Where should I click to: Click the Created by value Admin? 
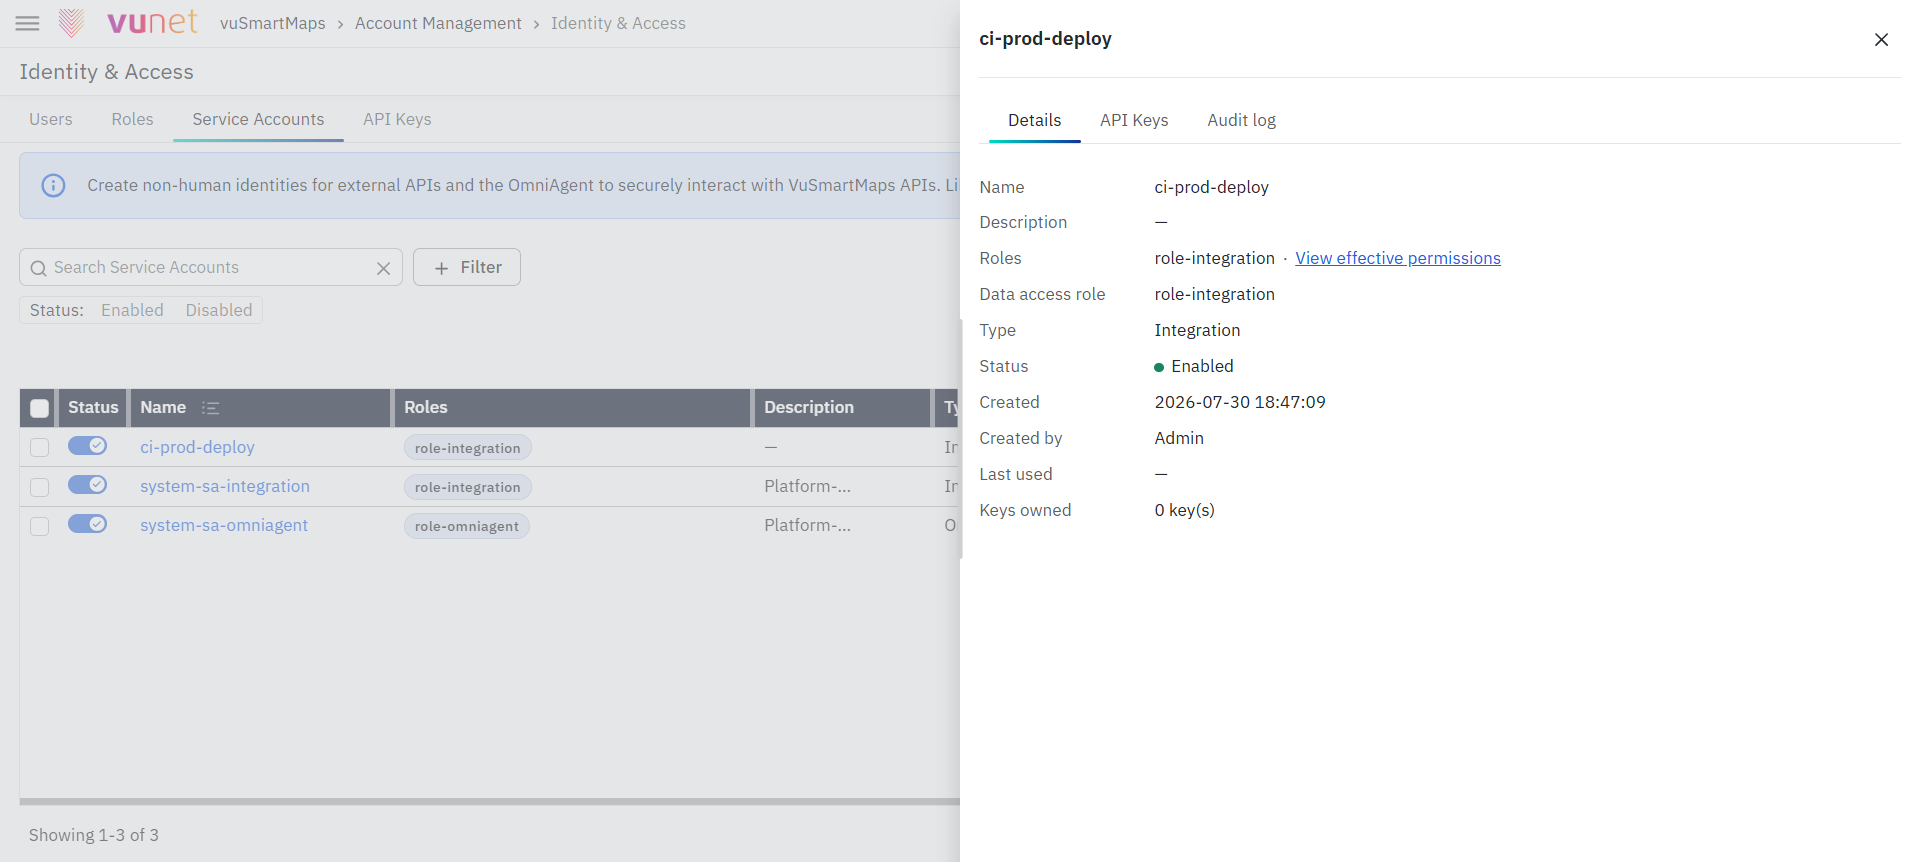pos(1179,438)
